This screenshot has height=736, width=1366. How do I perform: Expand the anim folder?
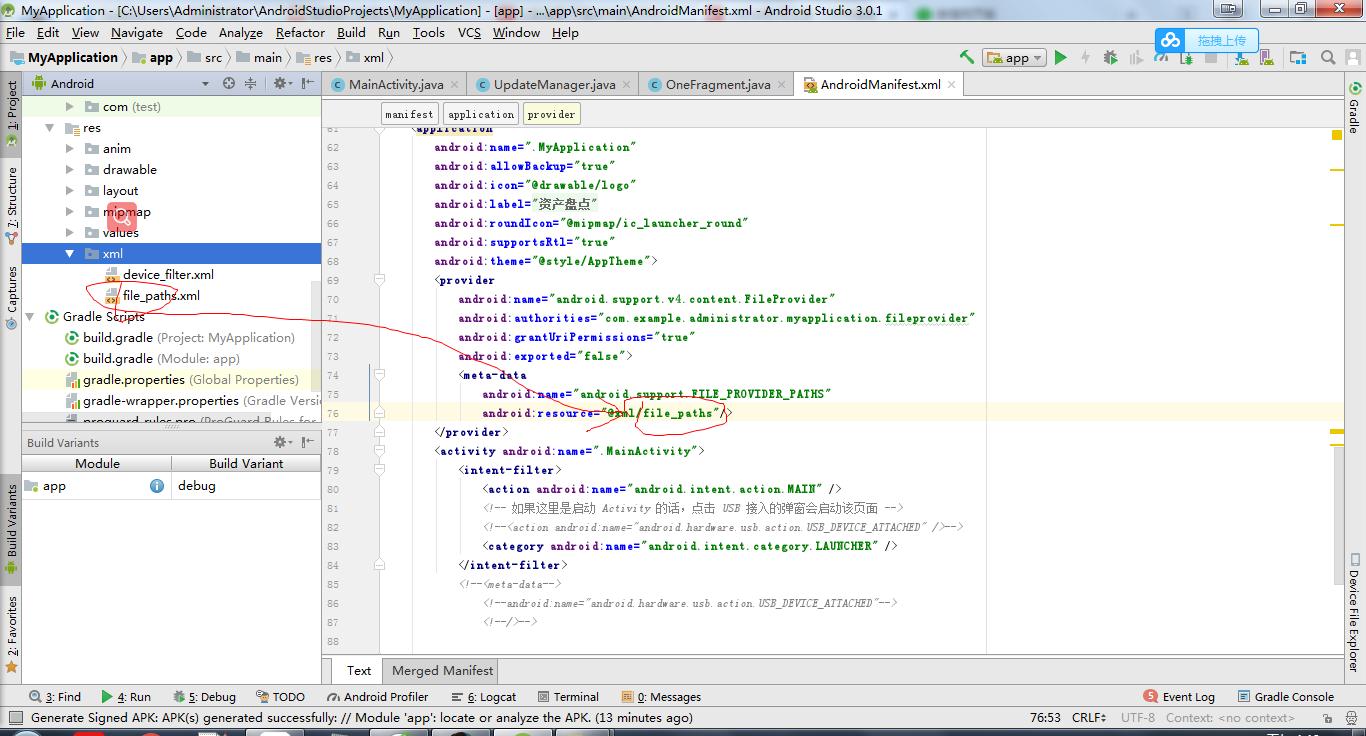coord(69,149)
